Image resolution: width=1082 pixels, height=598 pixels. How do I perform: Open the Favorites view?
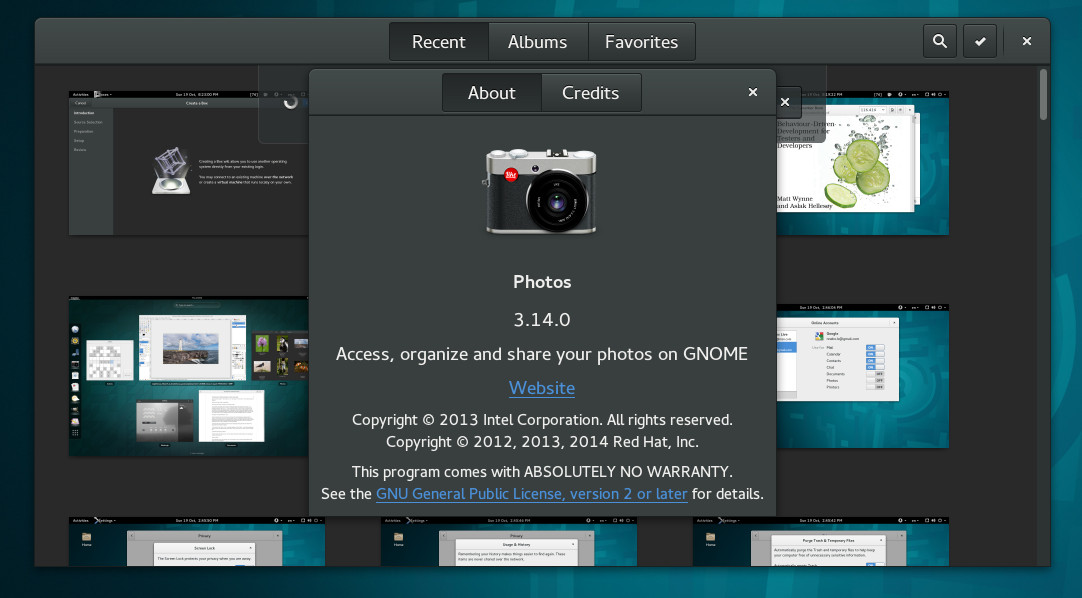click(641, 41)
